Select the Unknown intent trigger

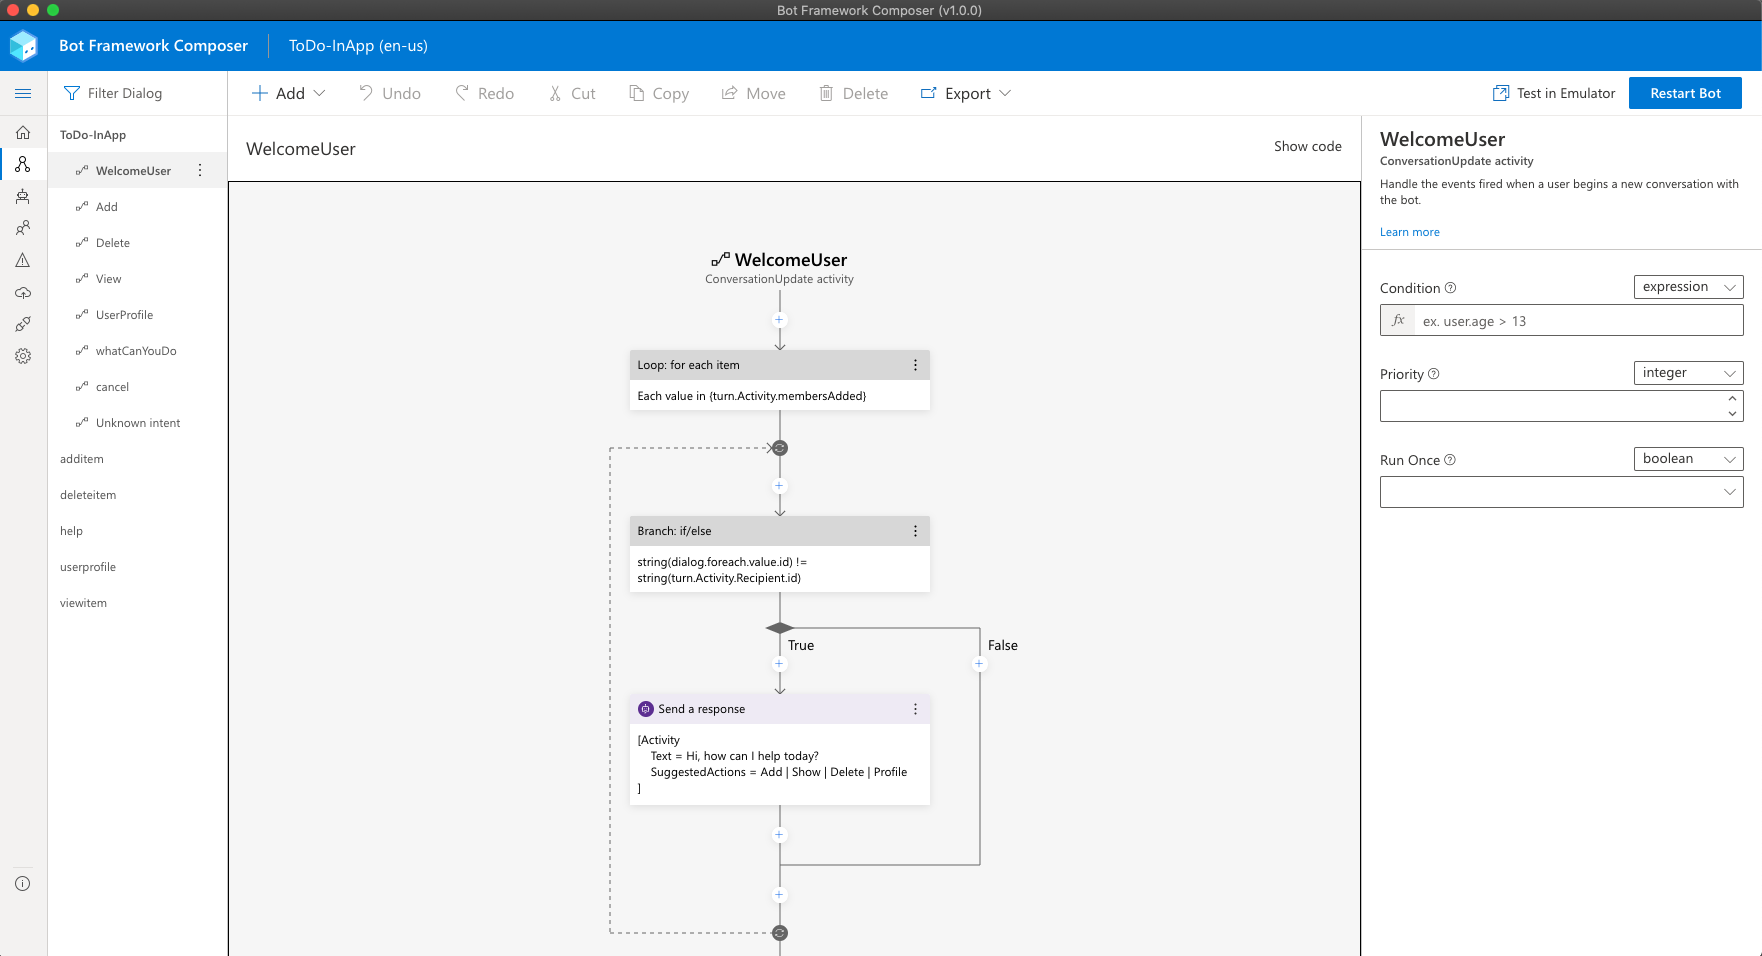tap(137, 423)
